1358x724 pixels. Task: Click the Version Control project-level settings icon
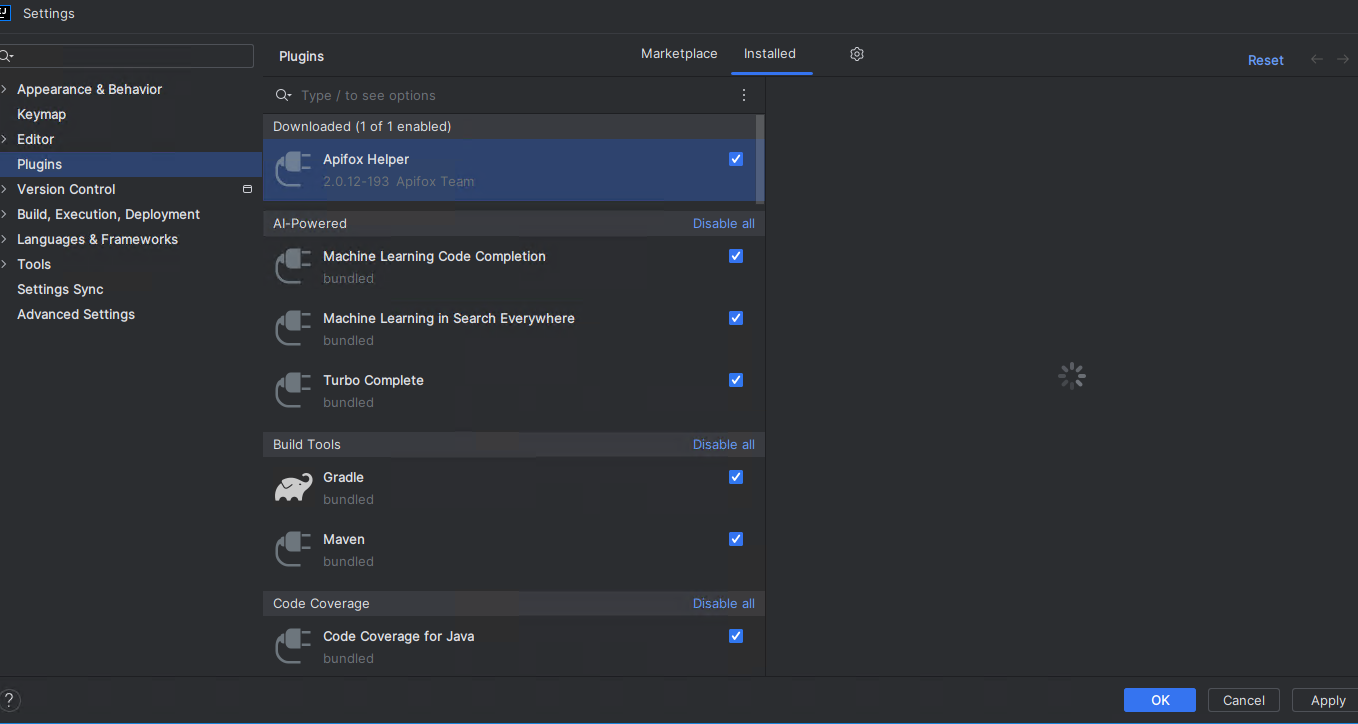[247, 189]
